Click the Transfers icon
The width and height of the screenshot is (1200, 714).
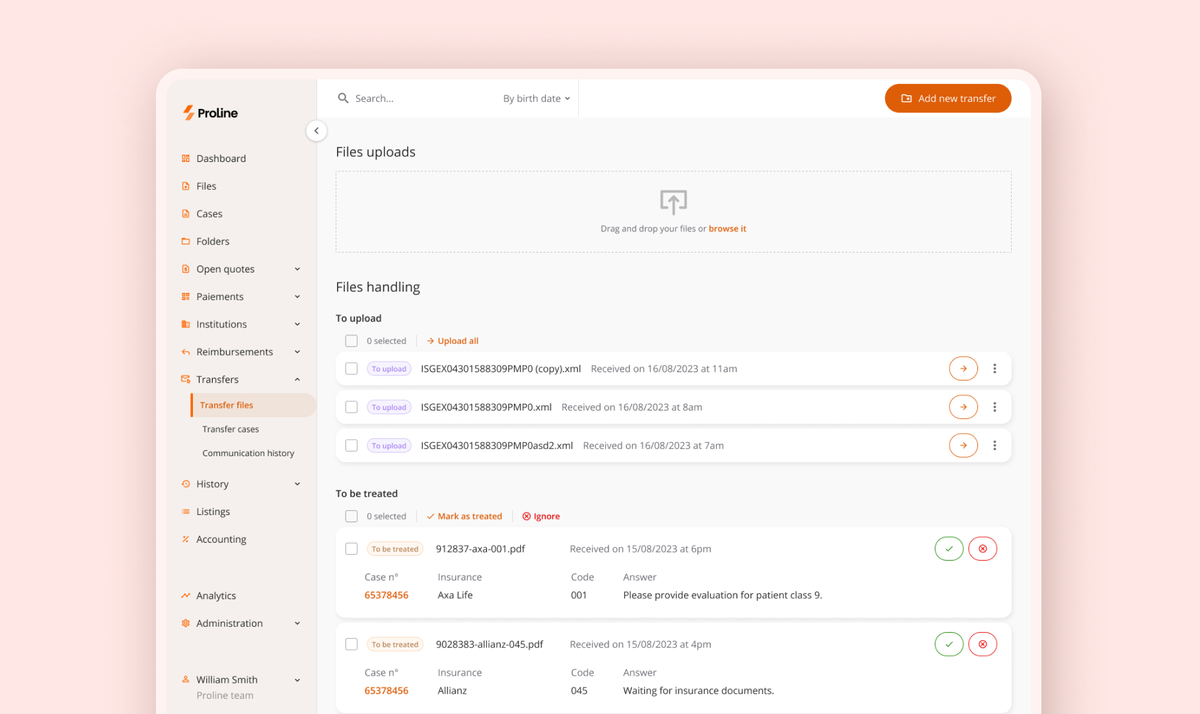pyautogui.click(x=185, y=379)
